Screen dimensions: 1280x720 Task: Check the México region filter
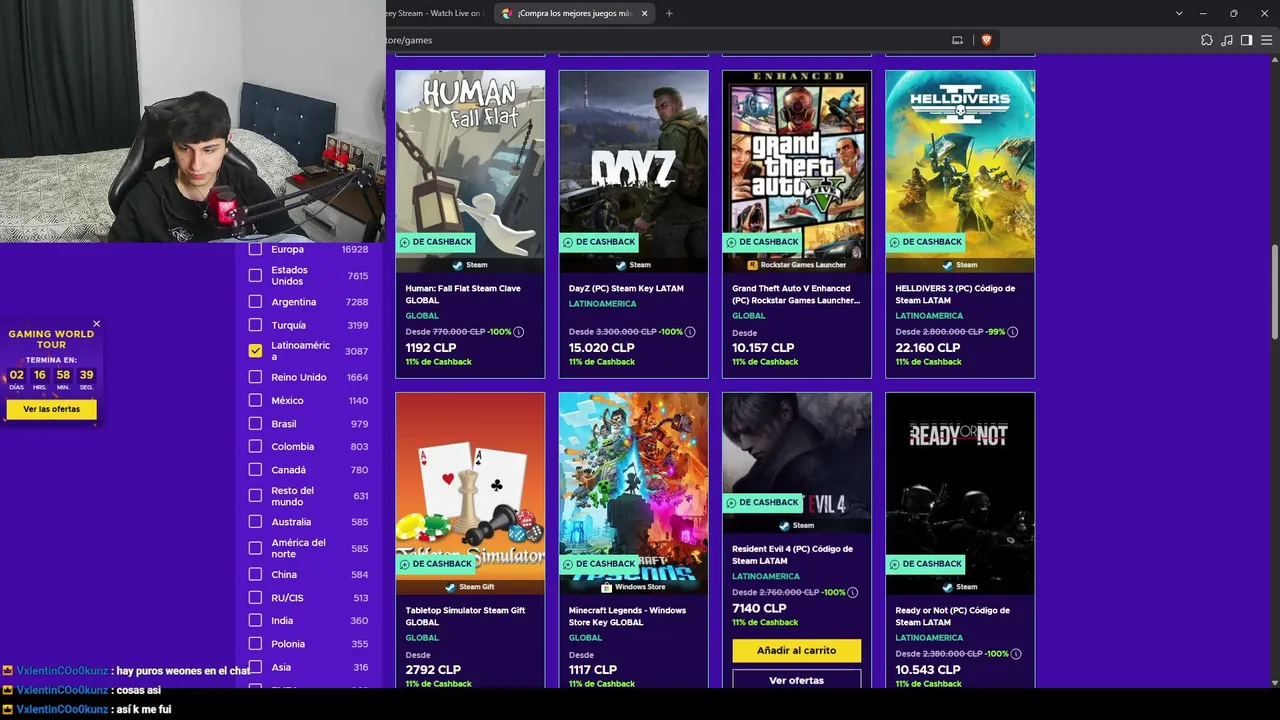pos(255,401)
